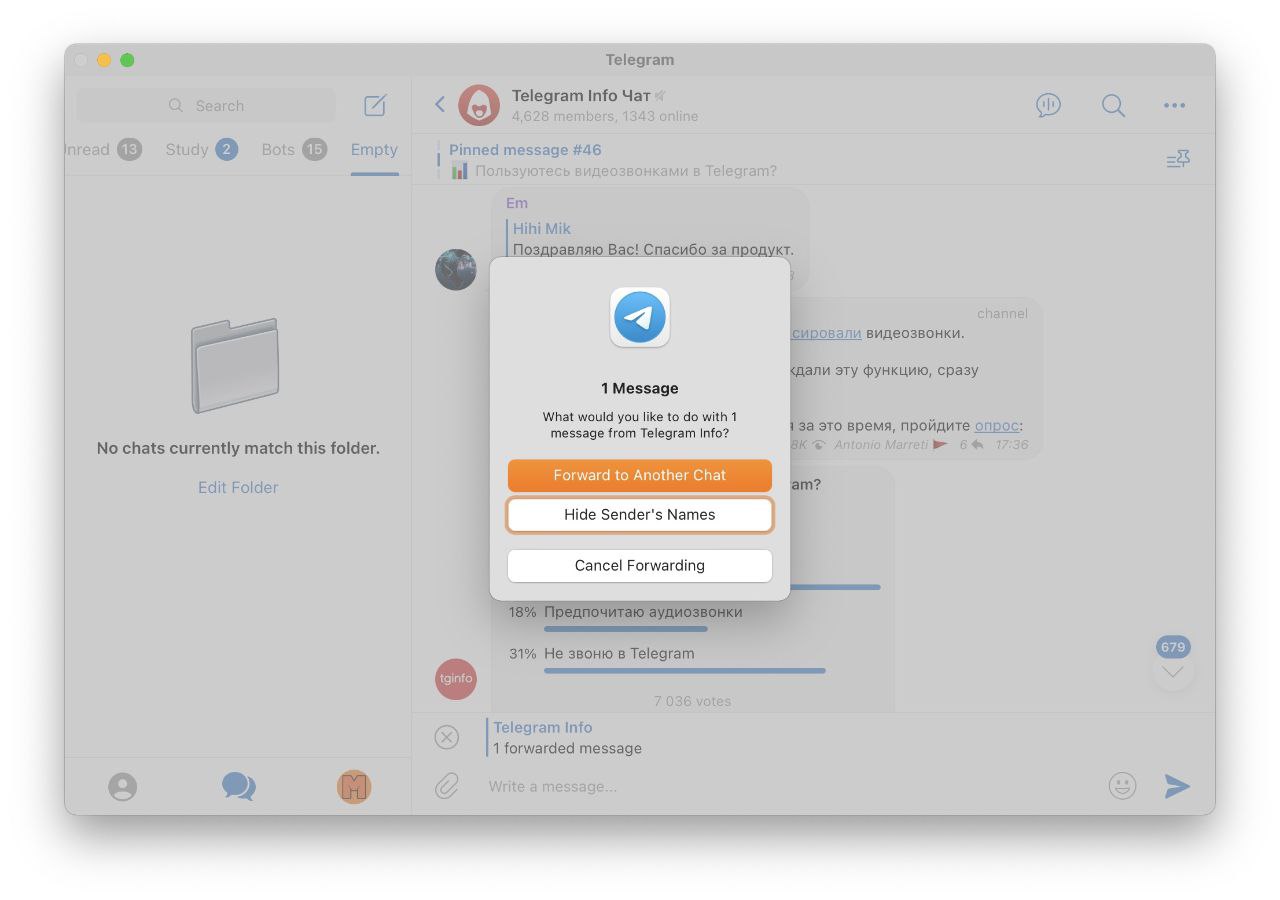The image size is (1280, 900).
Task: Cancel forwarded message with X icon
Action: 447,737
